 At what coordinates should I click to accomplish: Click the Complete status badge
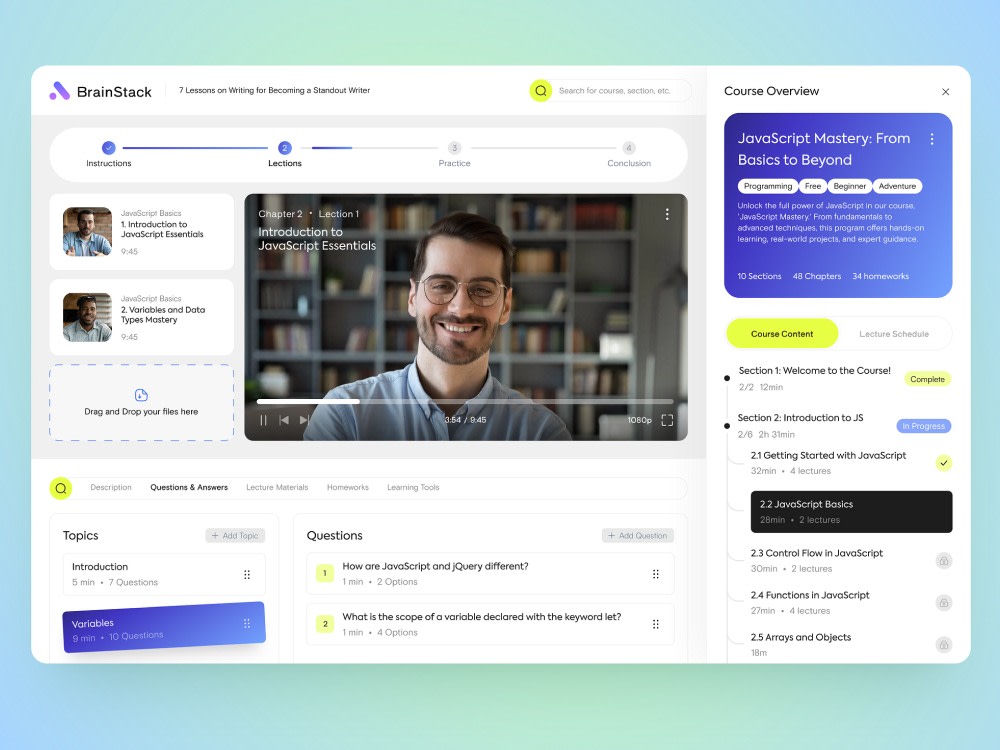927,379
